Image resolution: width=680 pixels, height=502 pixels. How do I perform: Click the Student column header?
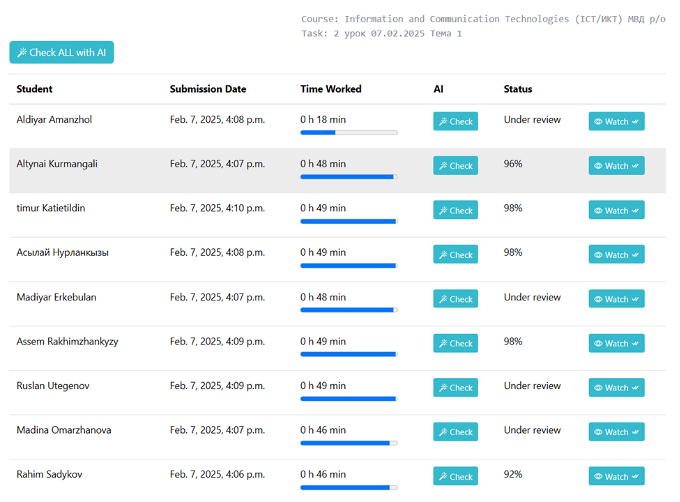pyautogui.click(x=34, y=89)
